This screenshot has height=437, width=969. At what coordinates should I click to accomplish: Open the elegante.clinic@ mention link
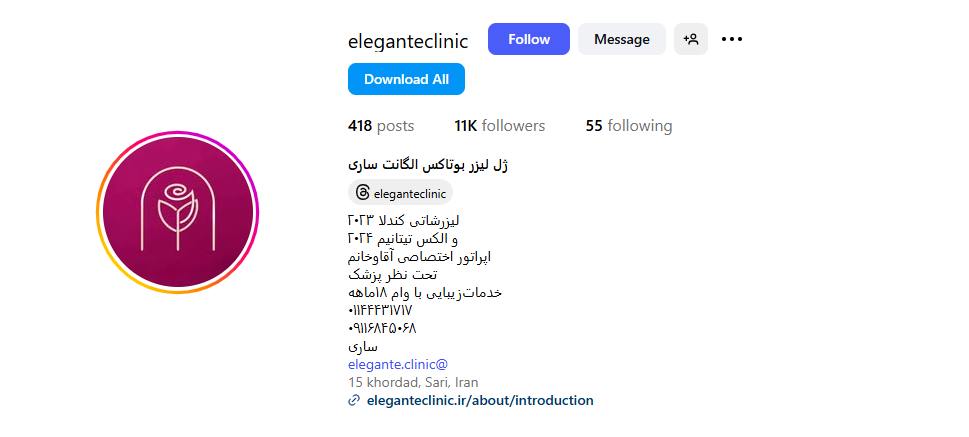pos(398,365)
